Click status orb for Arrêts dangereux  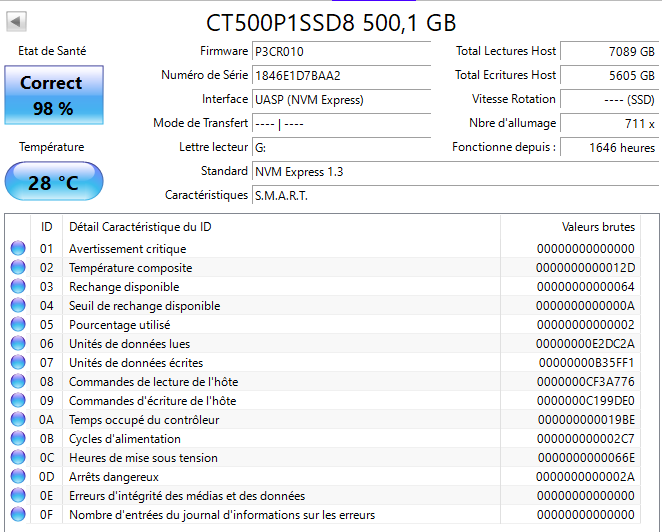(x=18, y=476)
